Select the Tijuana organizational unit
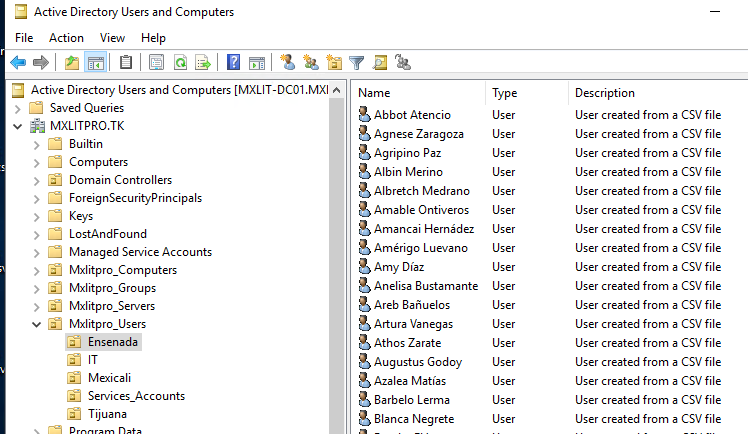Viewport: 748px width, 434px height. [x=107, y=414]
